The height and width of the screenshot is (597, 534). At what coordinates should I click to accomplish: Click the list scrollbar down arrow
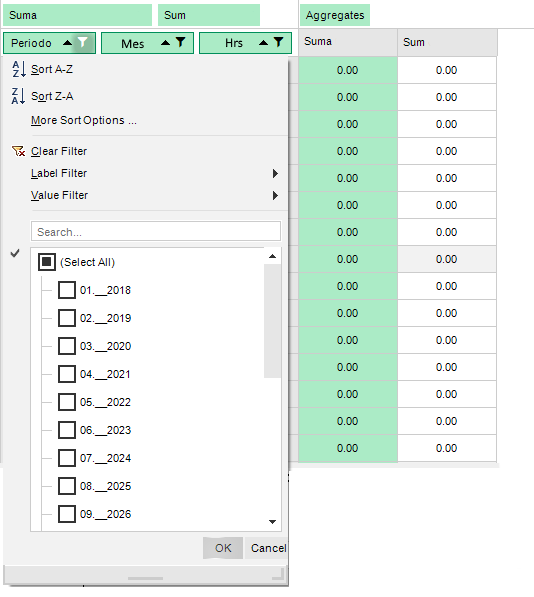pyautogui.click(x=273, y=522)
